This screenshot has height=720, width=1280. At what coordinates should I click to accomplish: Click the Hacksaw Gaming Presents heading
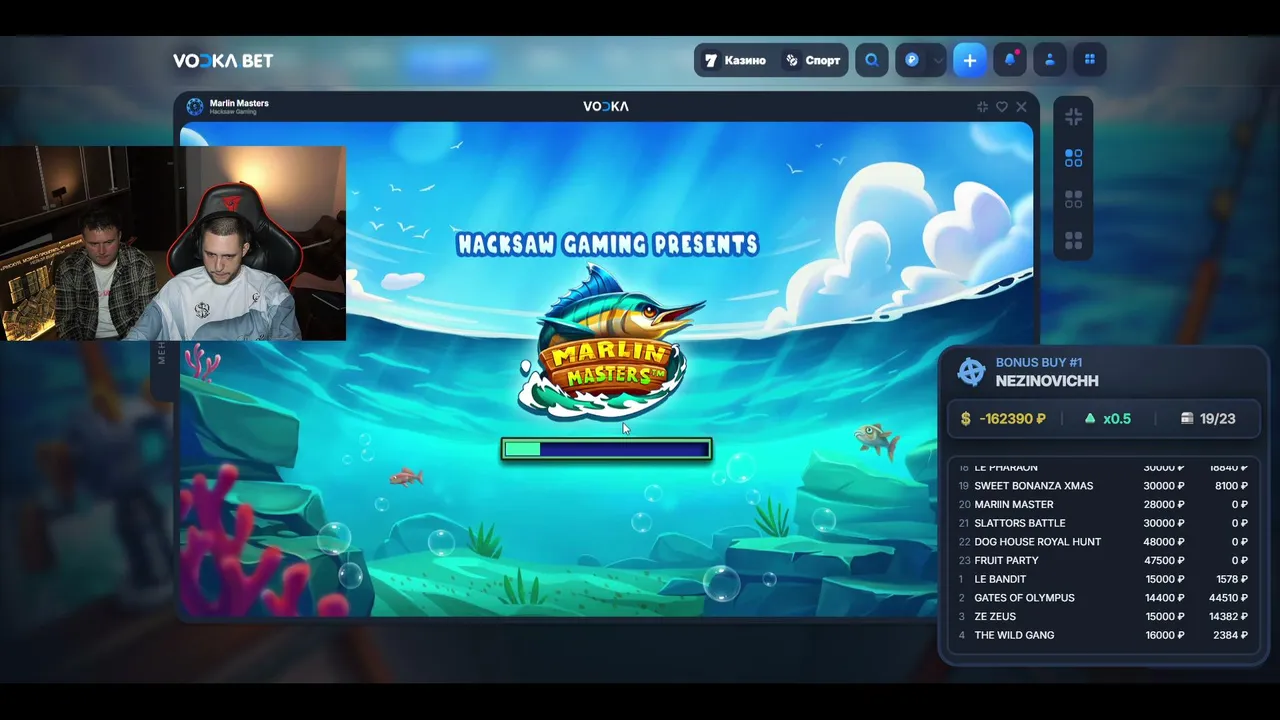pyautogui.click(x=608, y=244)
